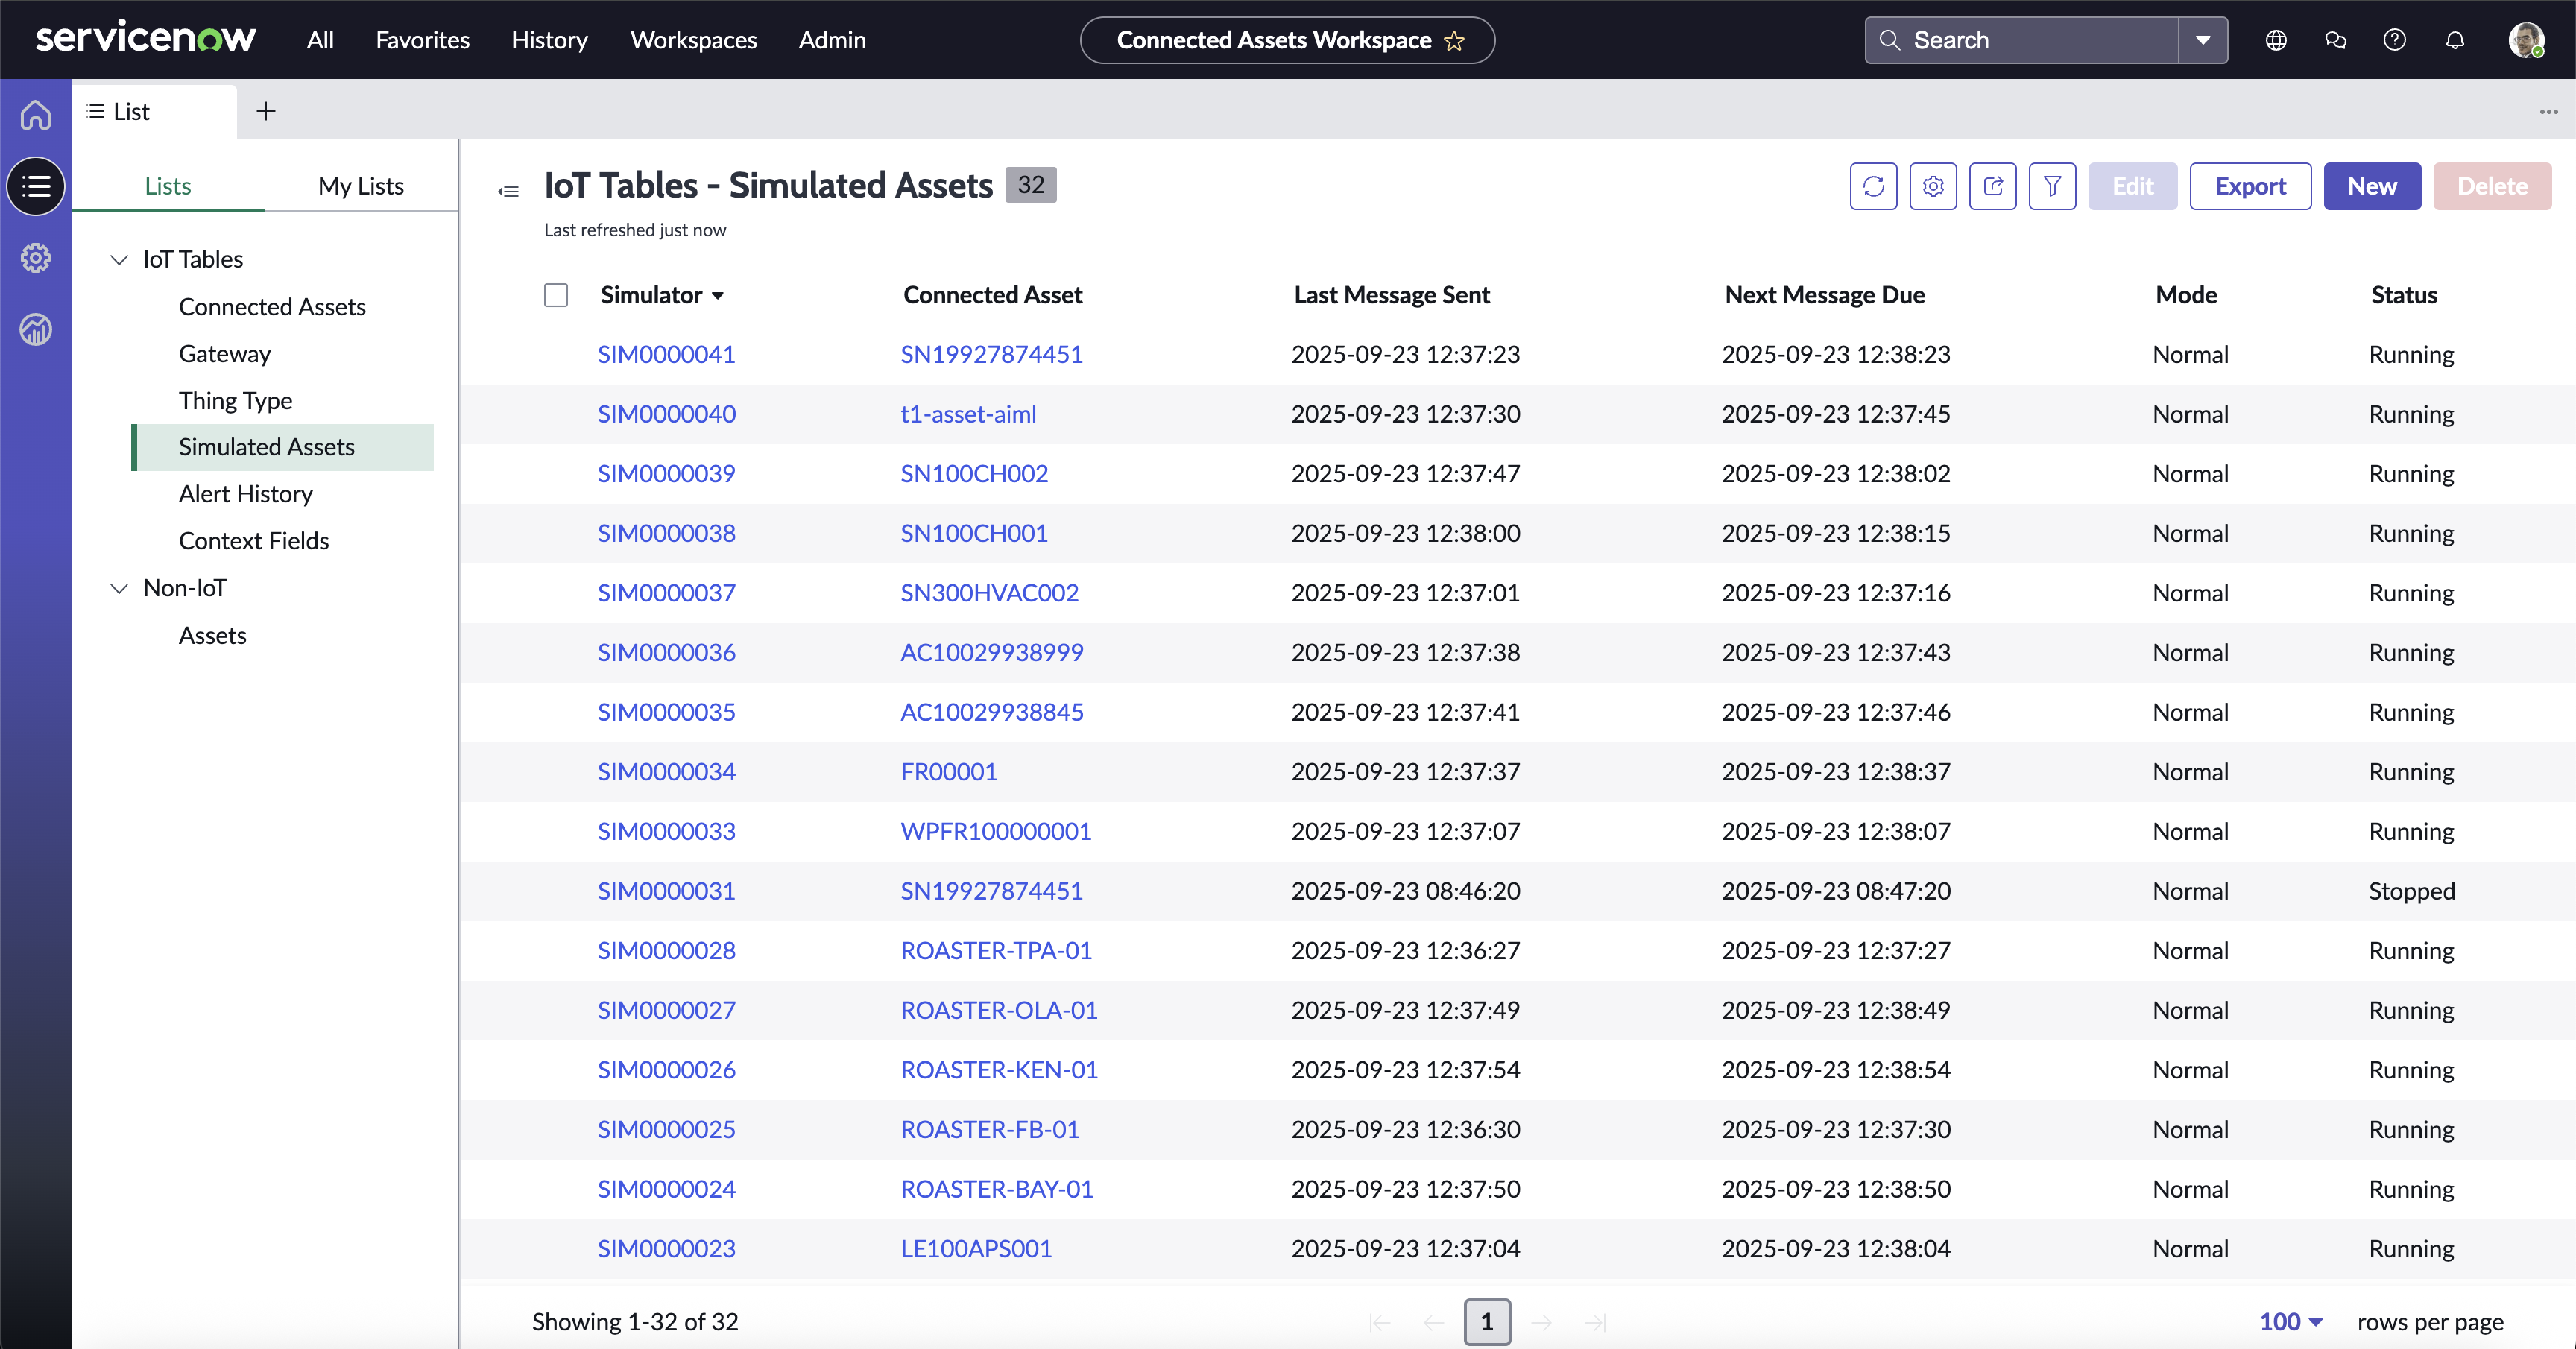Collapse the list navigation panel icon
The width and height of the screenshot is (2576, 1349).
point(509,191)
